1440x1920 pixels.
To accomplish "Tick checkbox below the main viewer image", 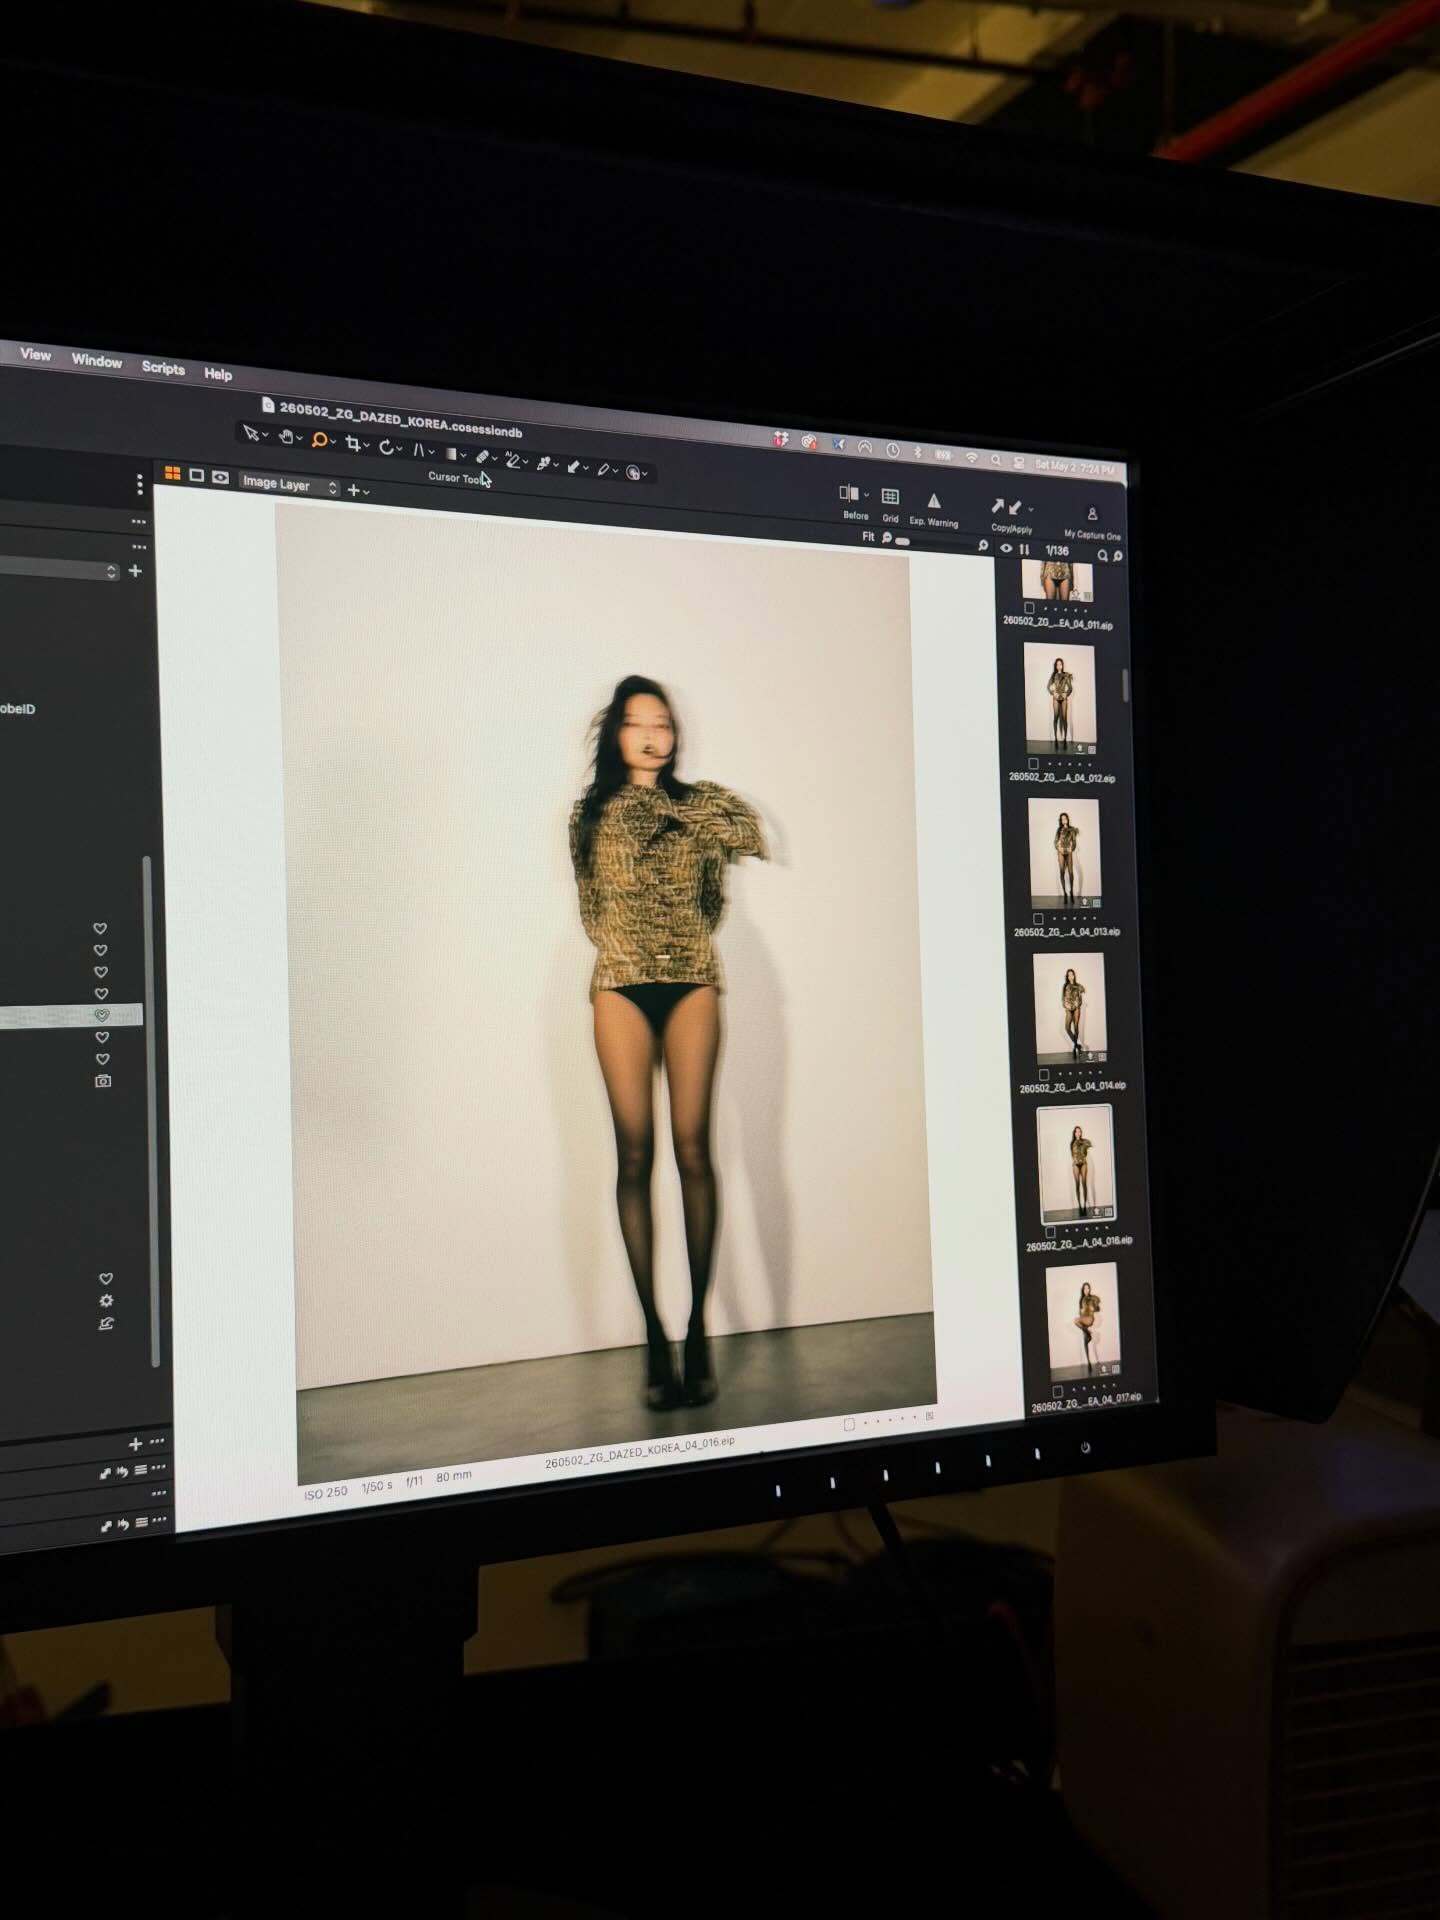I will coord(849,1424).
